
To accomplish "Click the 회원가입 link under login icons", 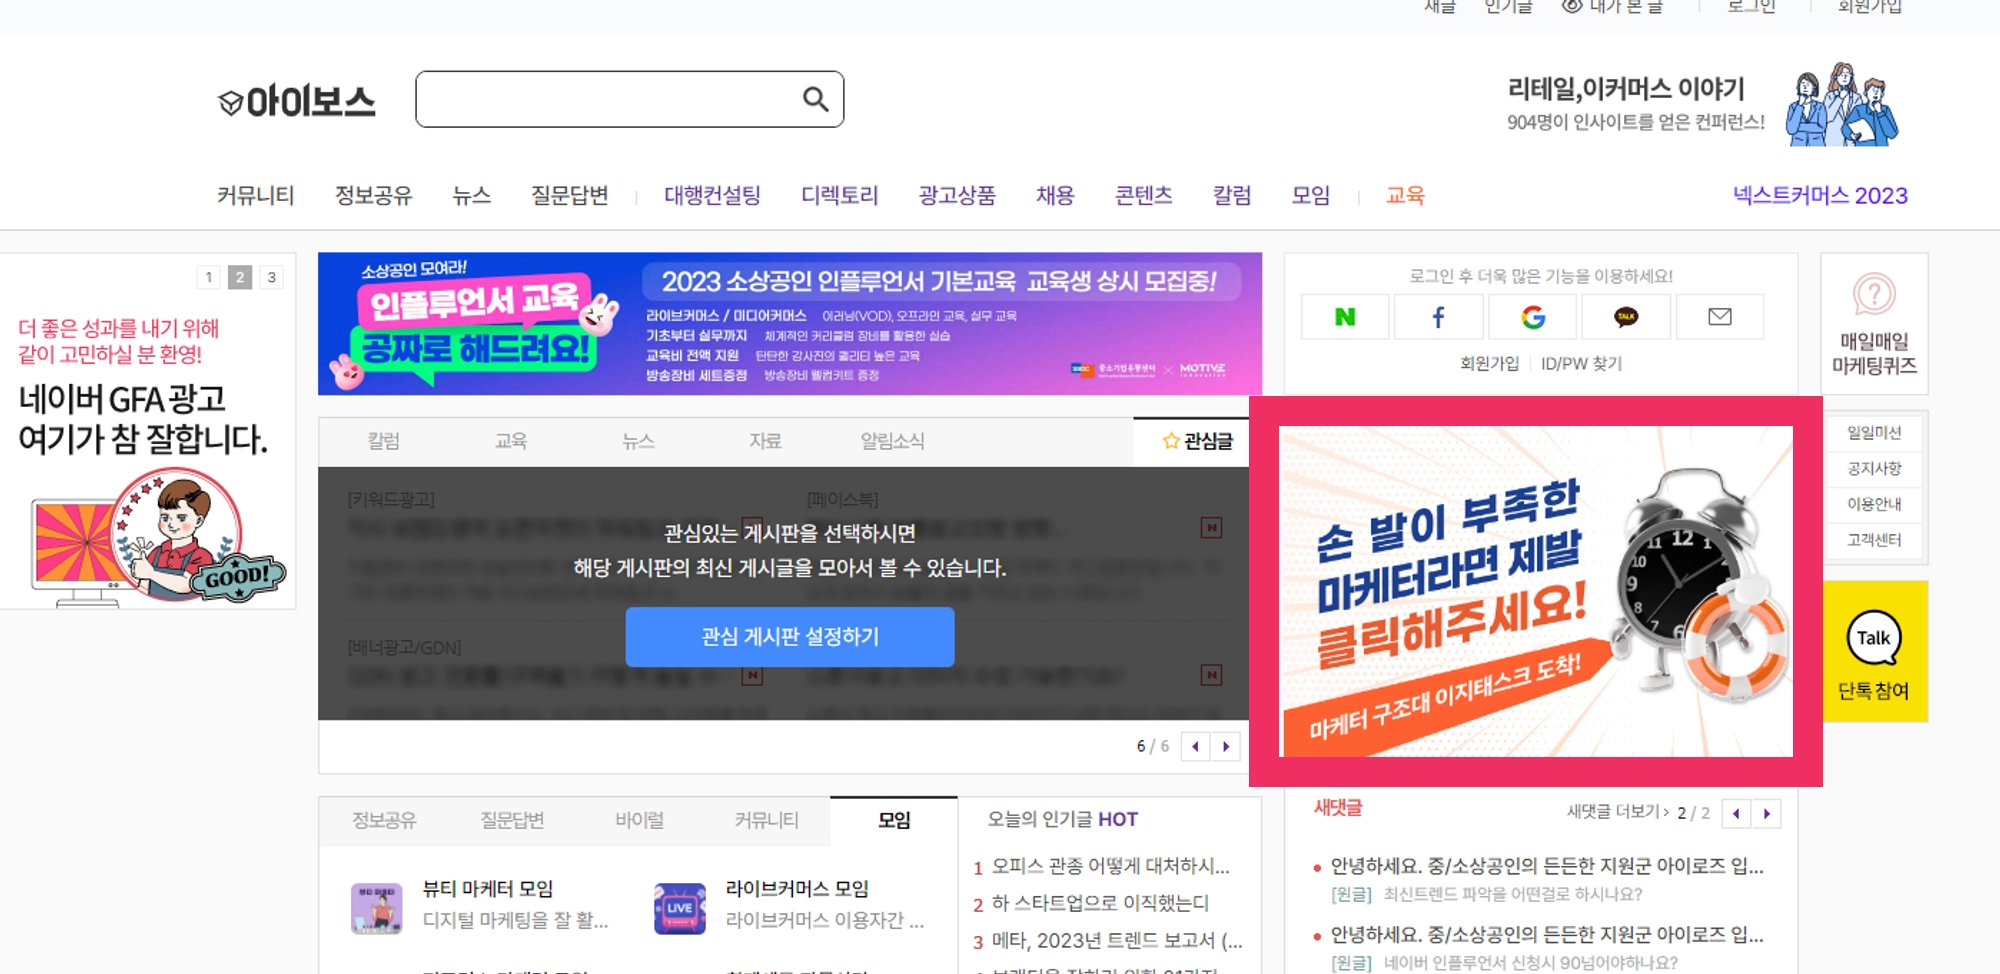I will click(1489, 364).
